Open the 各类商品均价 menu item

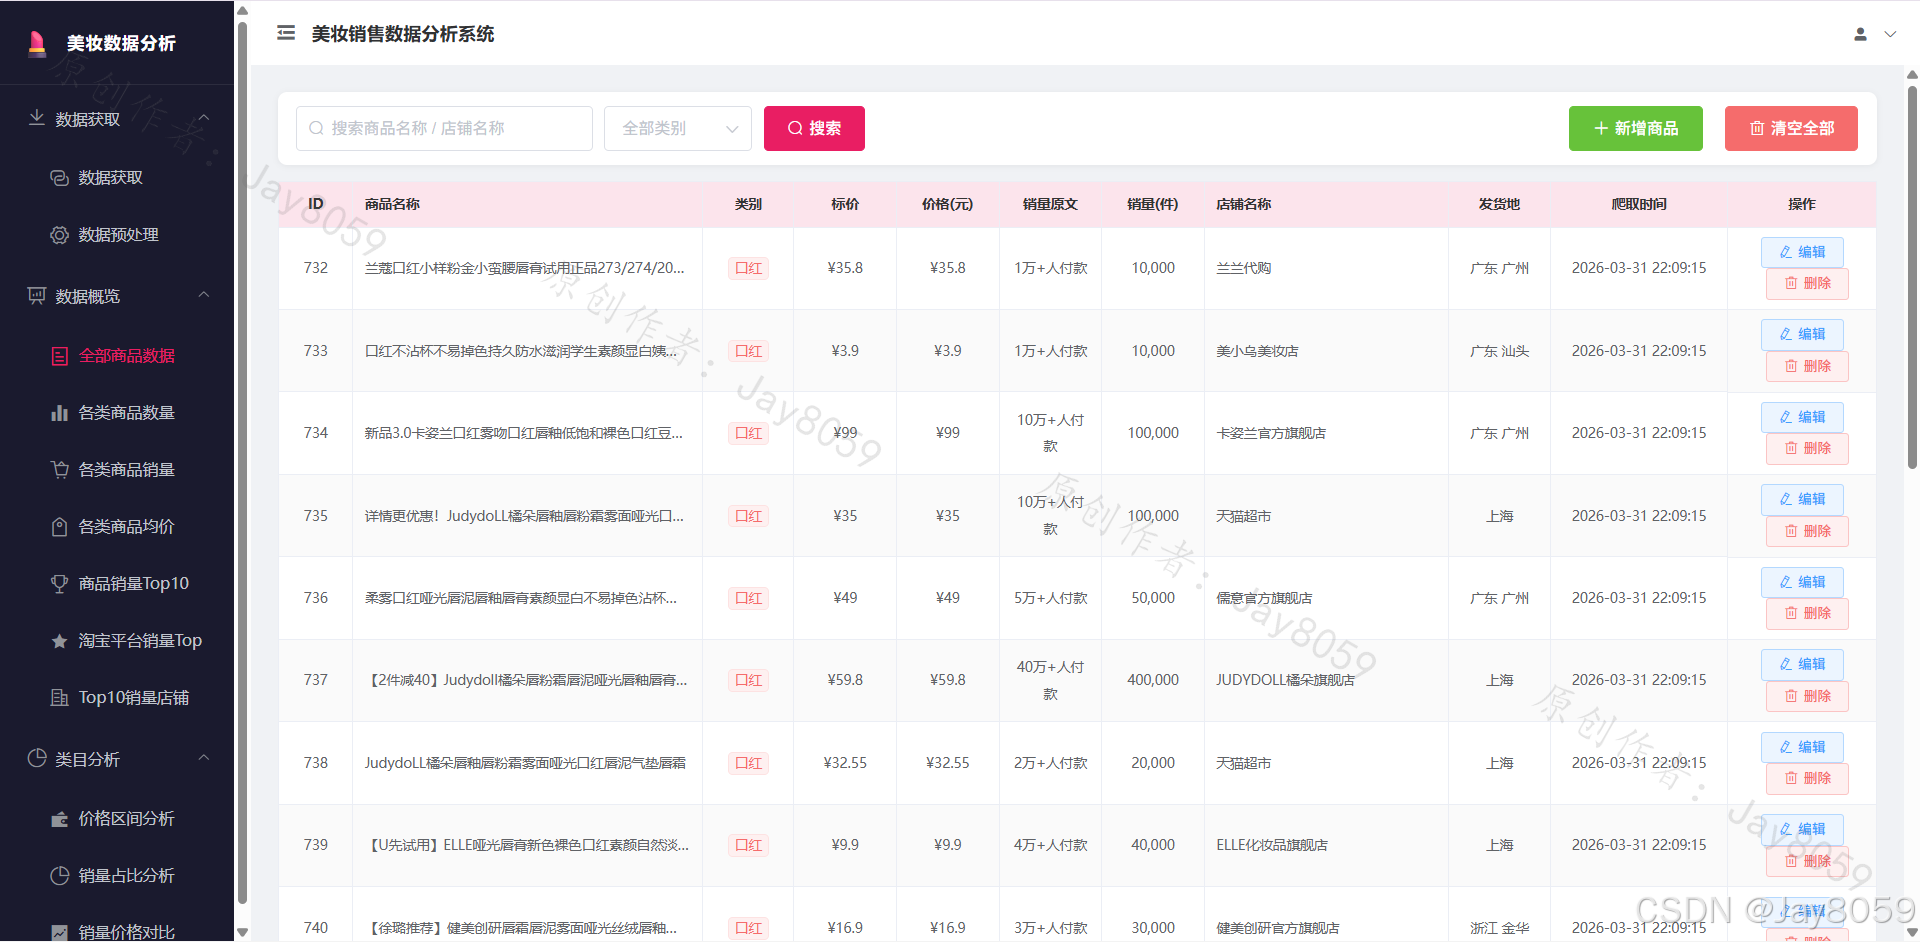click(117, 526)
